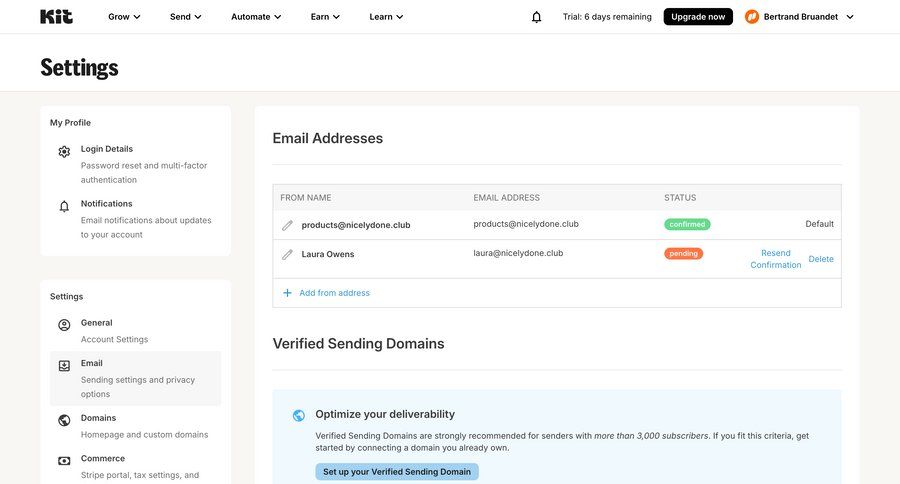
Task: Click Add from address link
Action: [334, 293]
